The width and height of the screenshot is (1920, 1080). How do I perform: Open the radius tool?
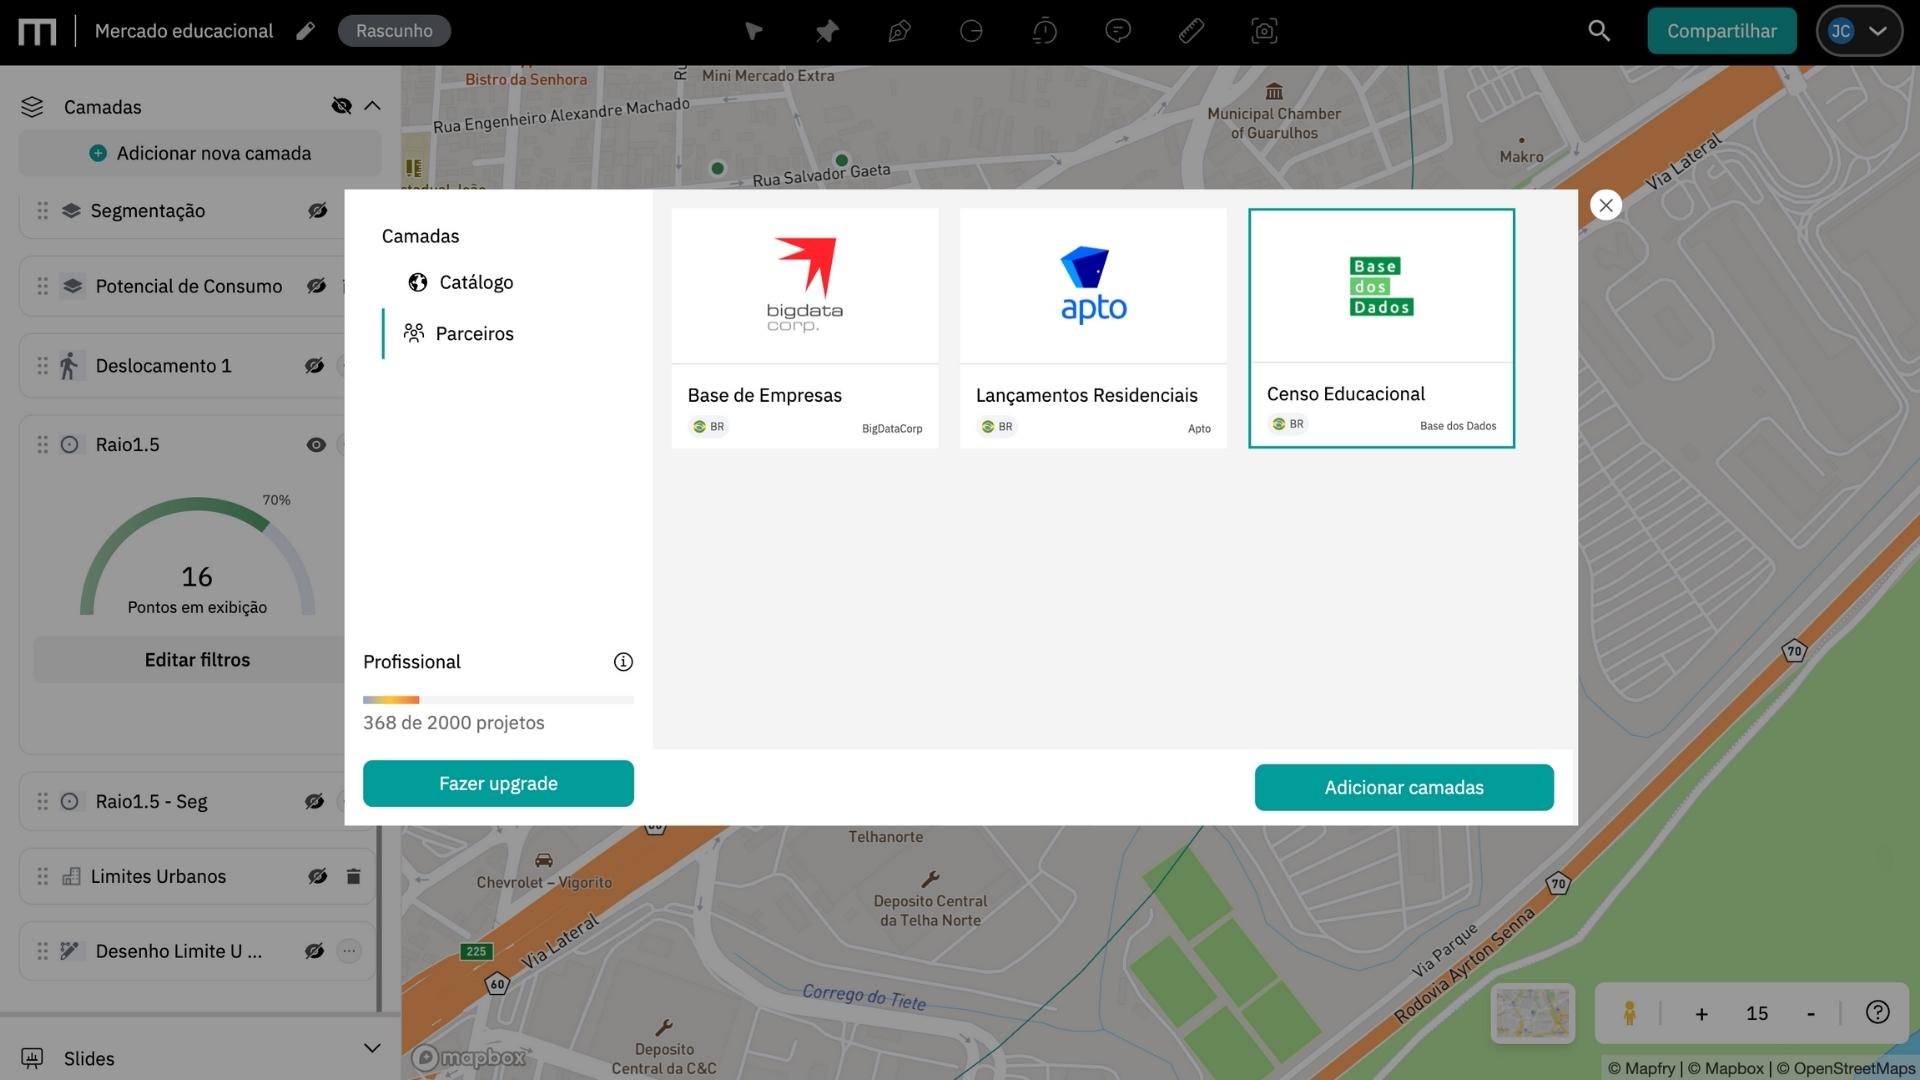[x=971, y=31]
